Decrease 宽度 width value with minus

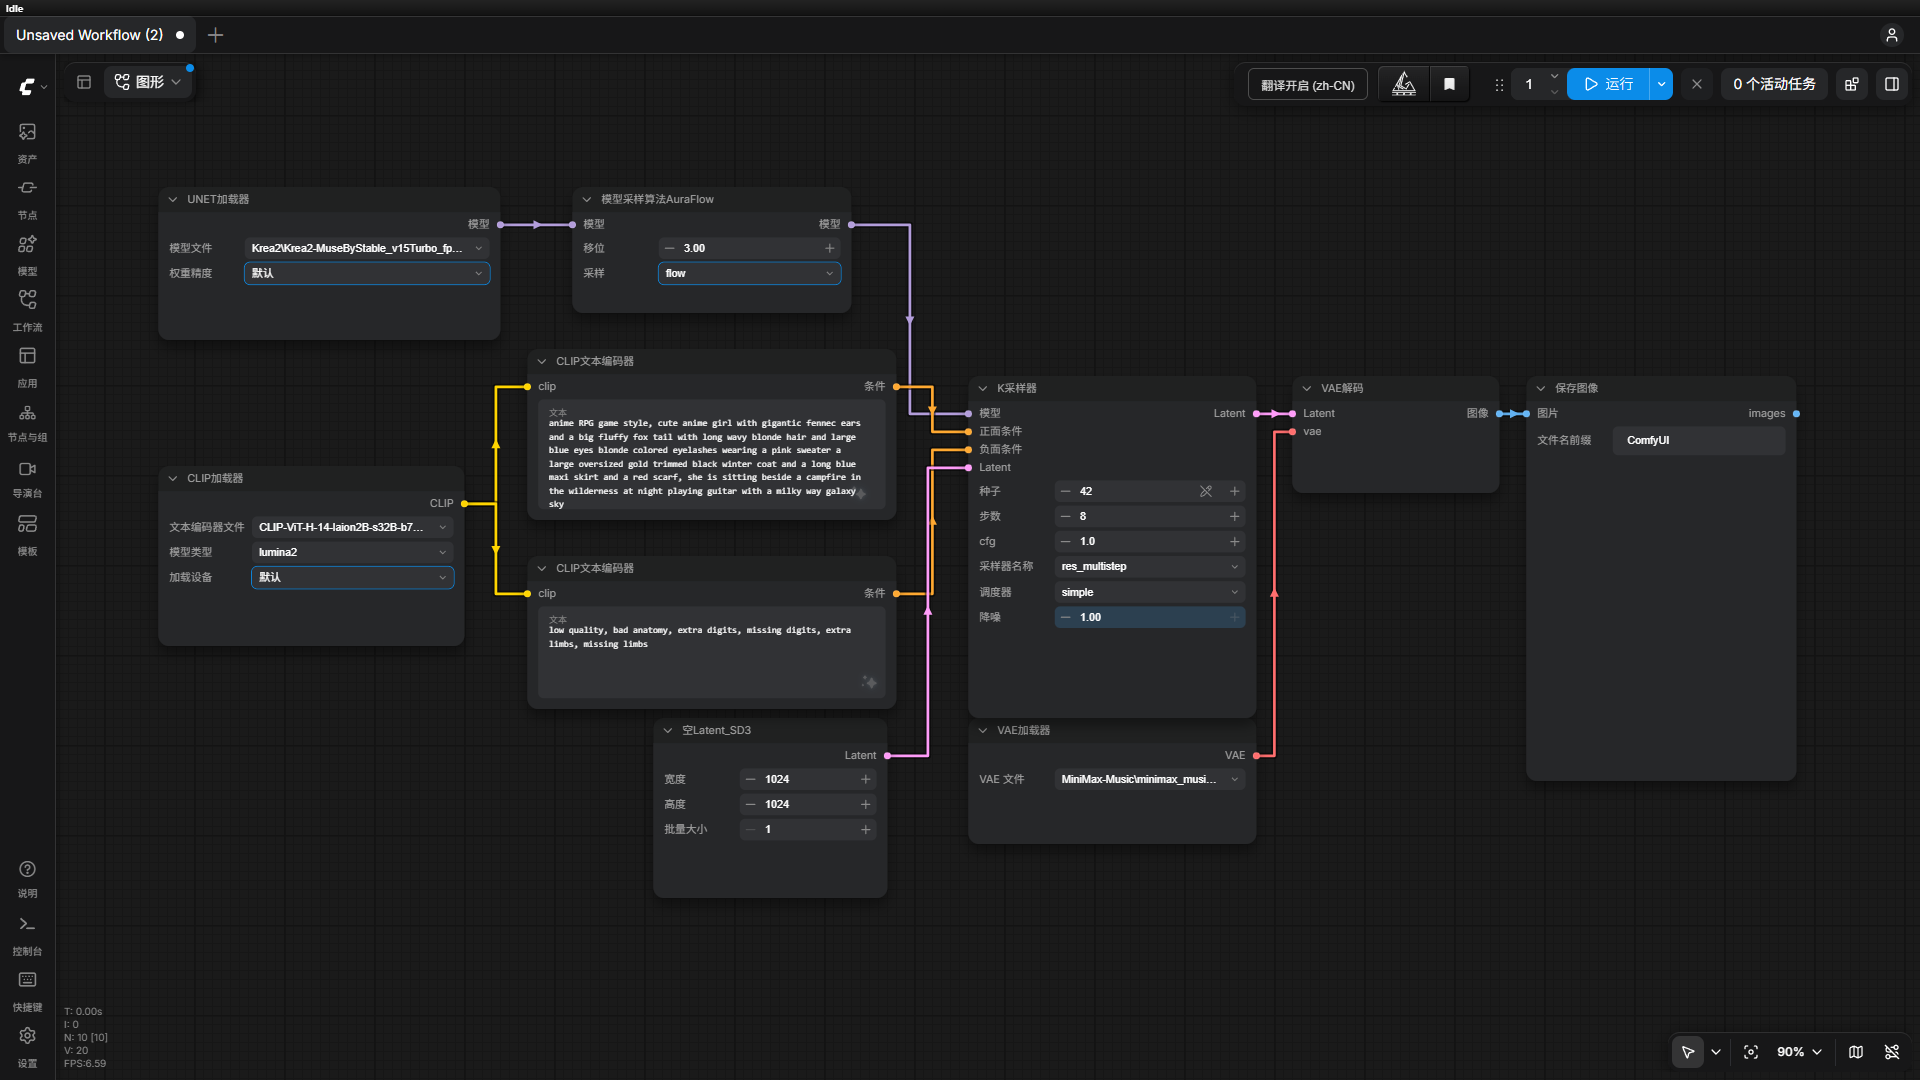tap(751, 779)
